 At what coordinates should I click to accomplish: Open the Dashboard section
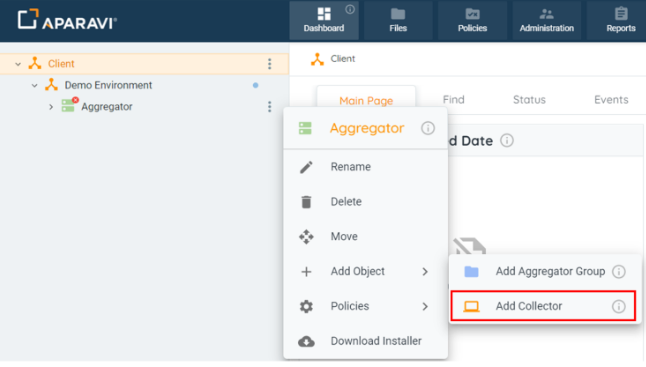click(x=324, y=20)
